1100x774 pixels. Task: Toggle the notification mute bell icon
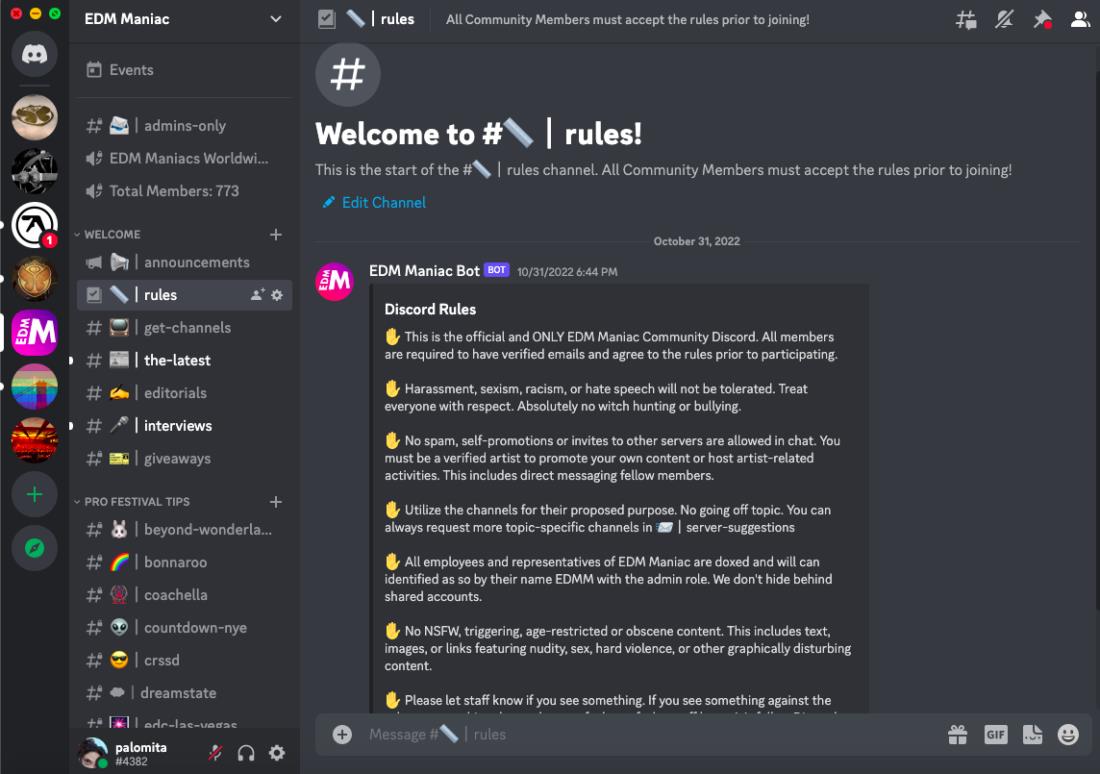(x=1004, y=18)
